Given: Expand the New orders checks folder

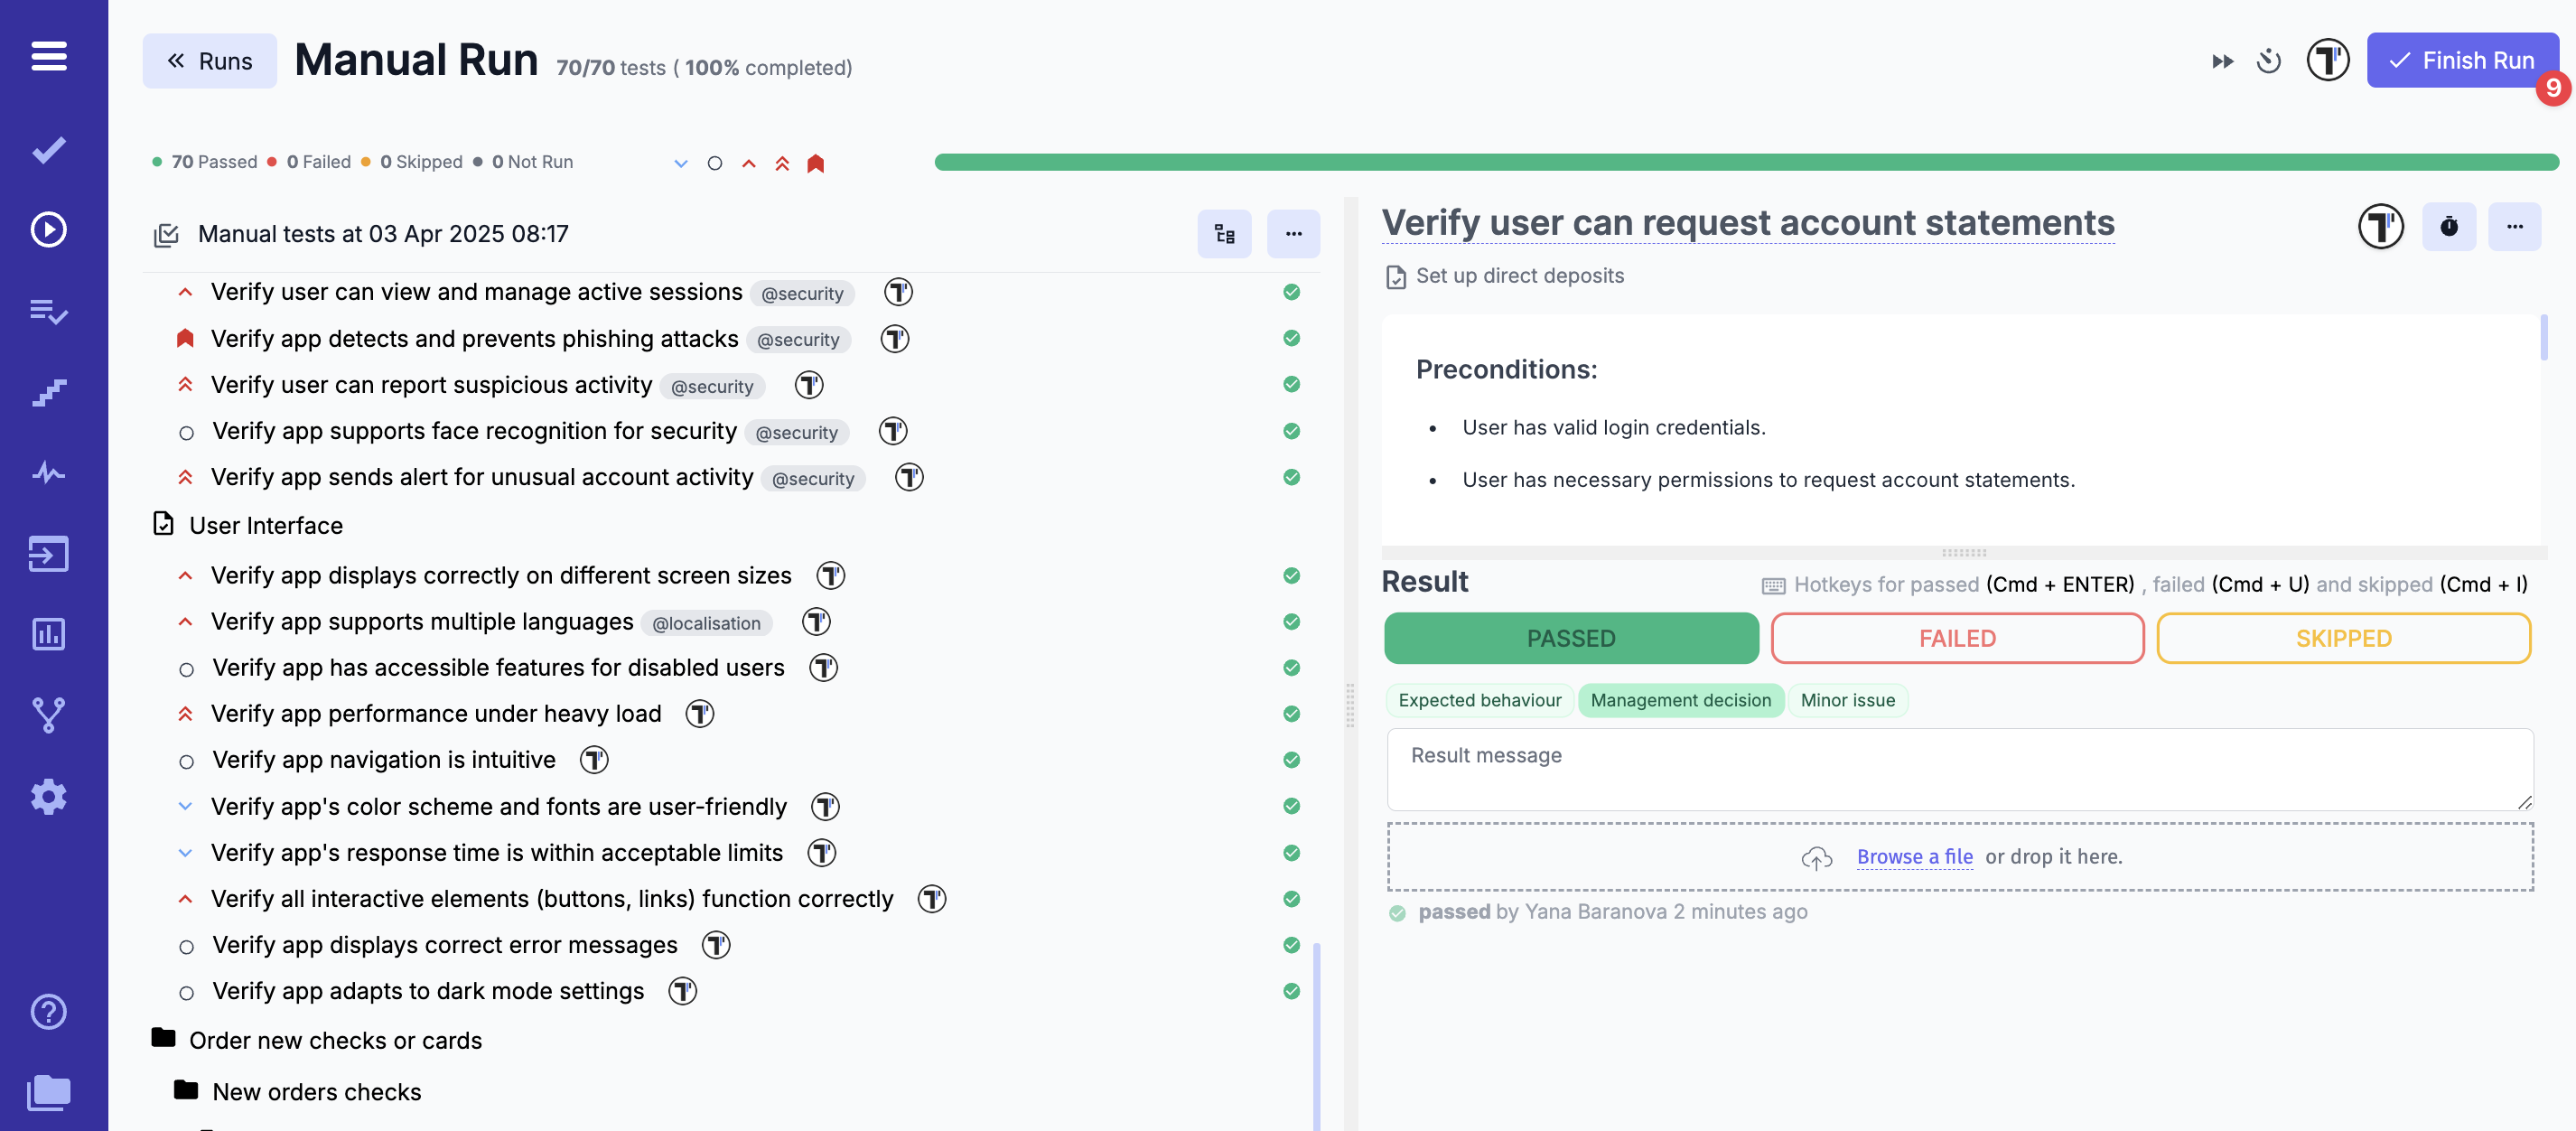Looking at the screenshot, I should click(x=316, y=1092).
